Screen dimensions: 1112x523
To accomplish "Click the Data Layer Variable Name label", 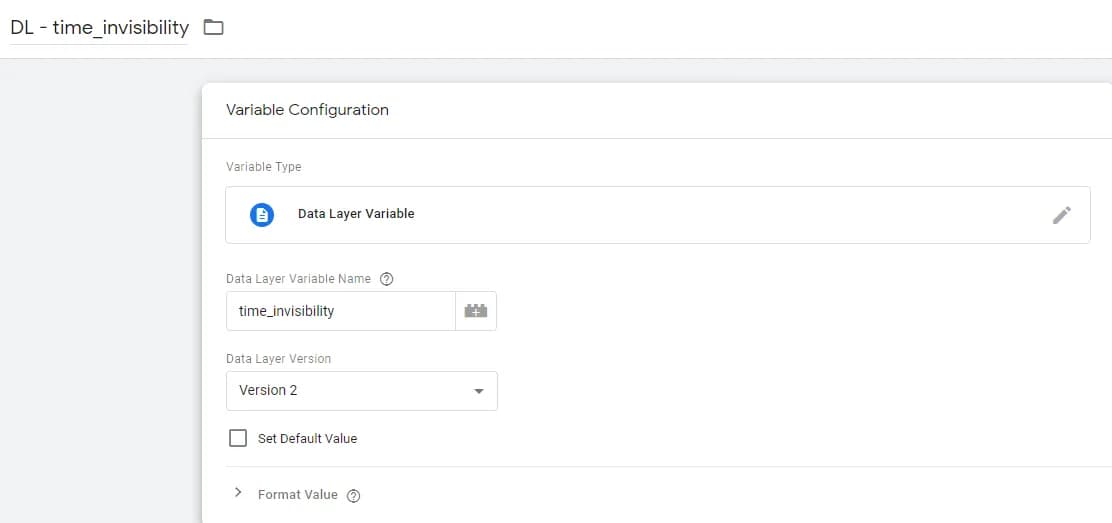I will tap(299, 279).
